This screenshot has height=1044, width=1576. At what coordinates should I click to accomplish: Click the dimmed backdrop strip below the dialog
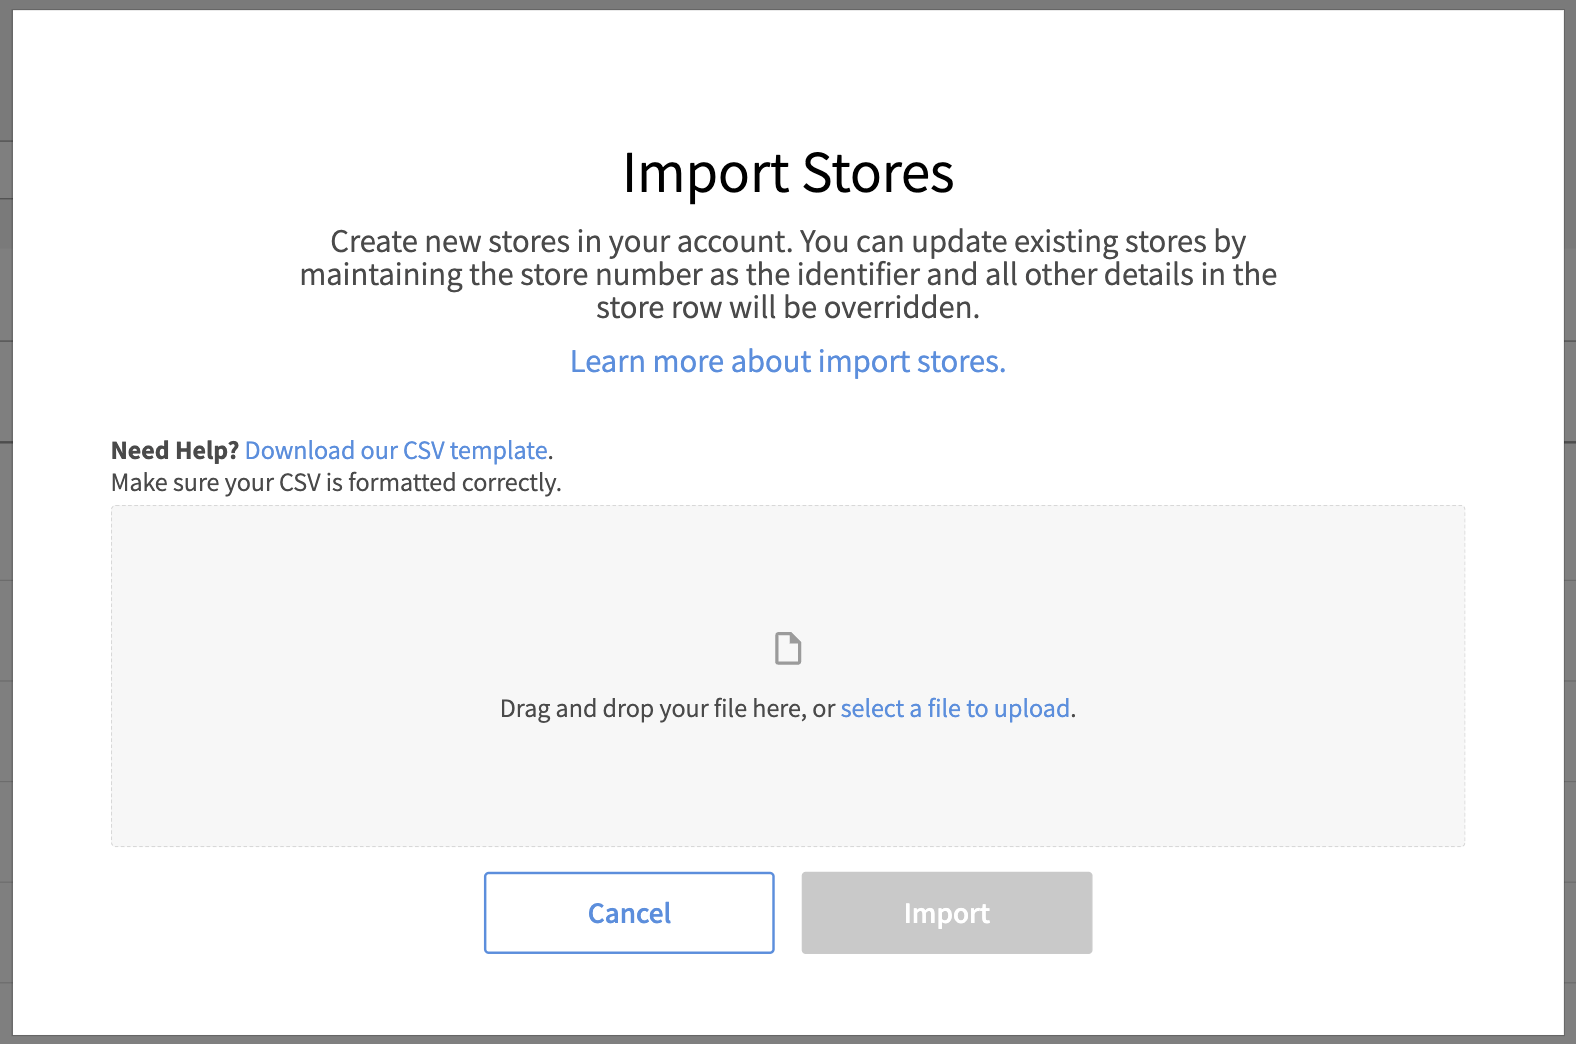(x=788, y=1040)
